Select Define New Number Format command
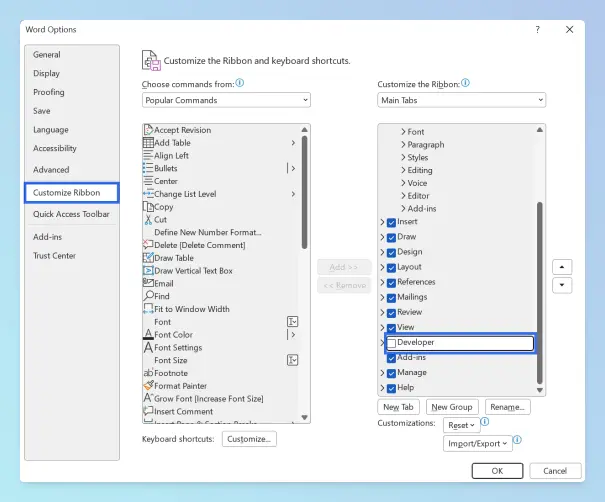This screenshot has height=502, width=605. coord(208,232)
